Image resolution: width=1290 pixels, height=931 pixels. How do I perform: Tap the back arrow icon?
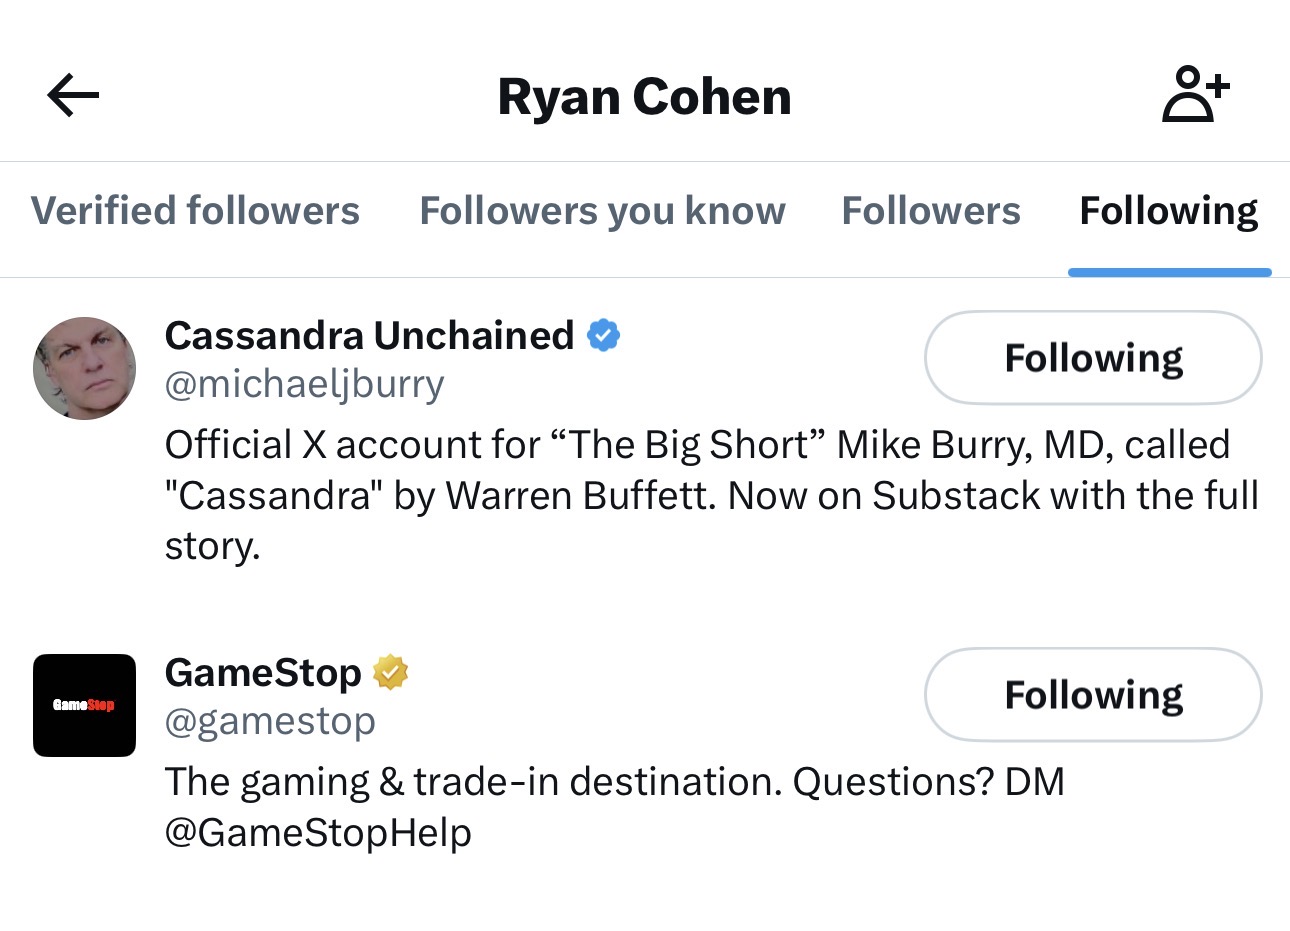[x=73, y=96]
